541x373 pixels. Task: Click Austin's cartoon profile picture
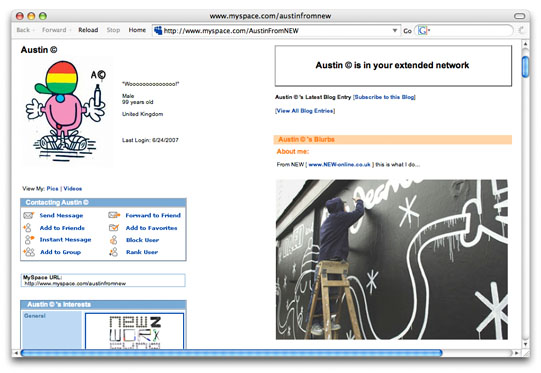[67, 111]
